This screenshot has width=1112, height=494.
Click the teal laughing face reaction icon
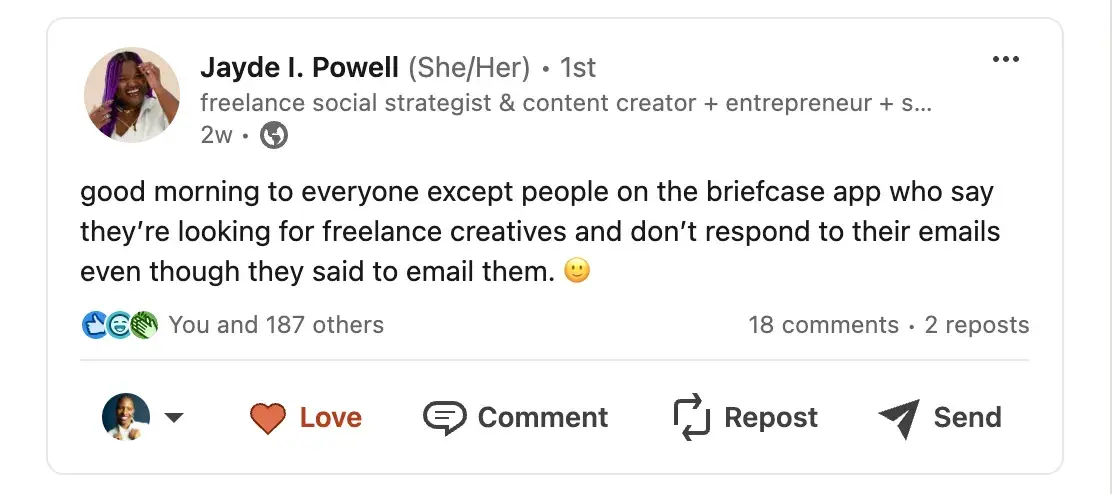(120, 325)
